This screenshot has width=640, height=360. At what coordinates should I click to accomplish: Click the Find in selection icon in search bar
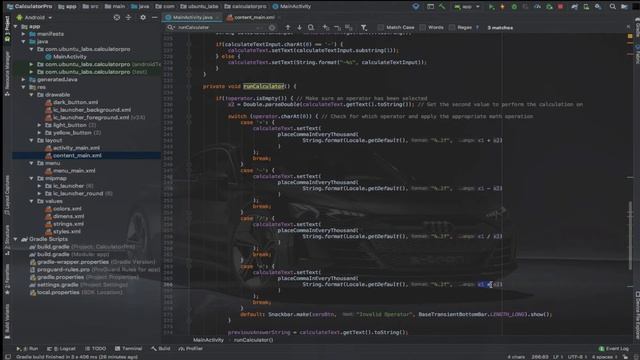(311, 27)
